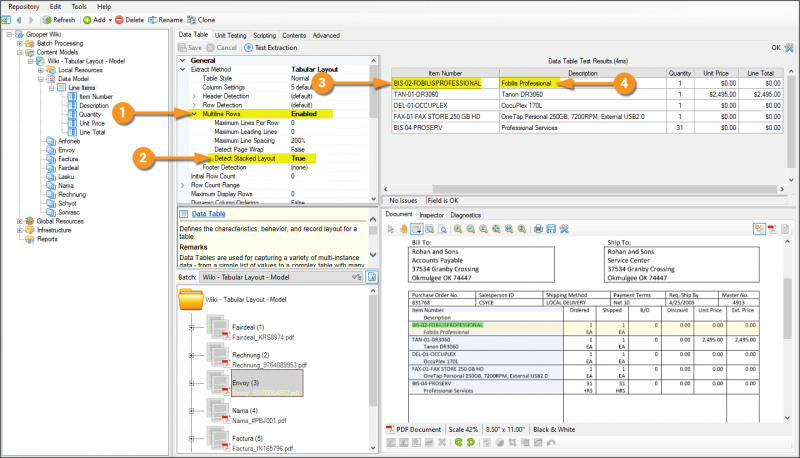This screenshot has height=458, width=800.
Task: Expand the Header Detection property
Action: tap(195, 95)
